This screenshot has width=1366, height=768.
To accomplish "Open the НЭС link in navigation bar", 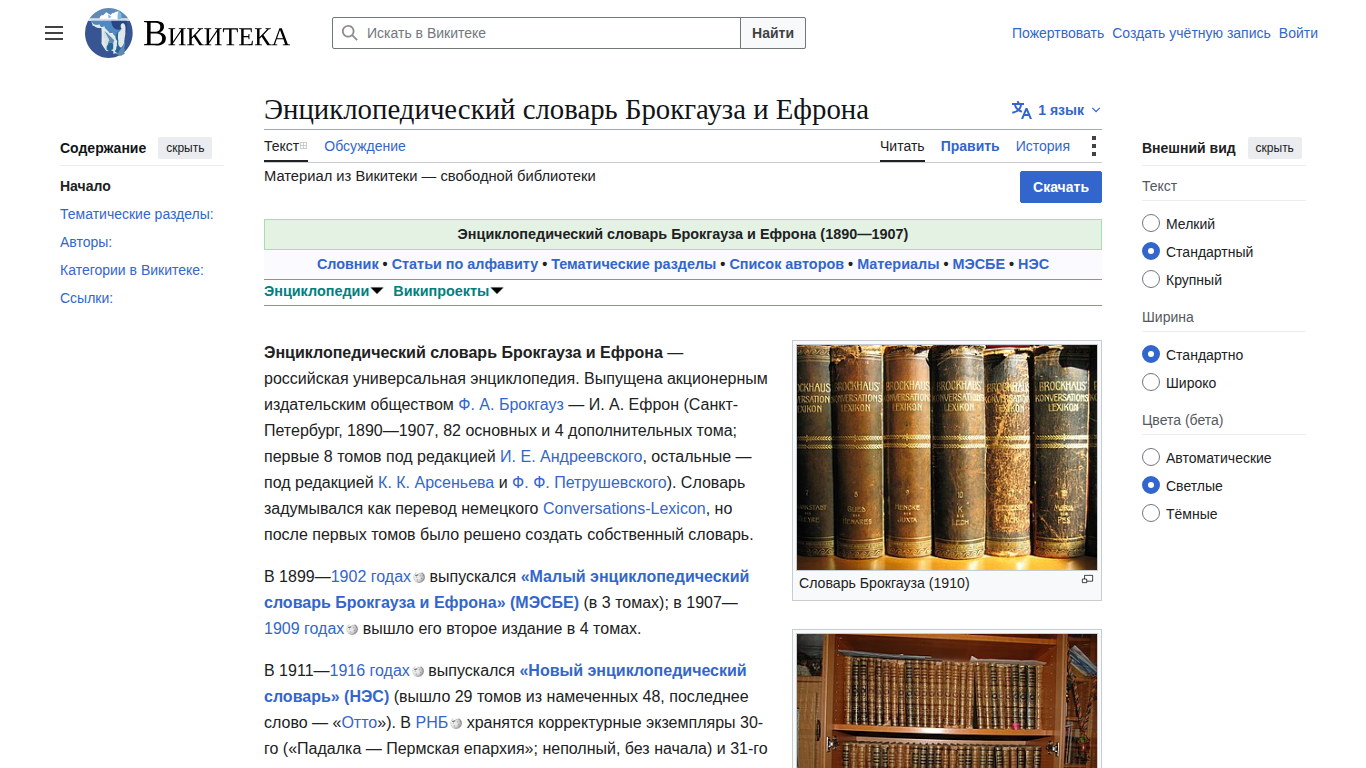I will click(1034, 264).
